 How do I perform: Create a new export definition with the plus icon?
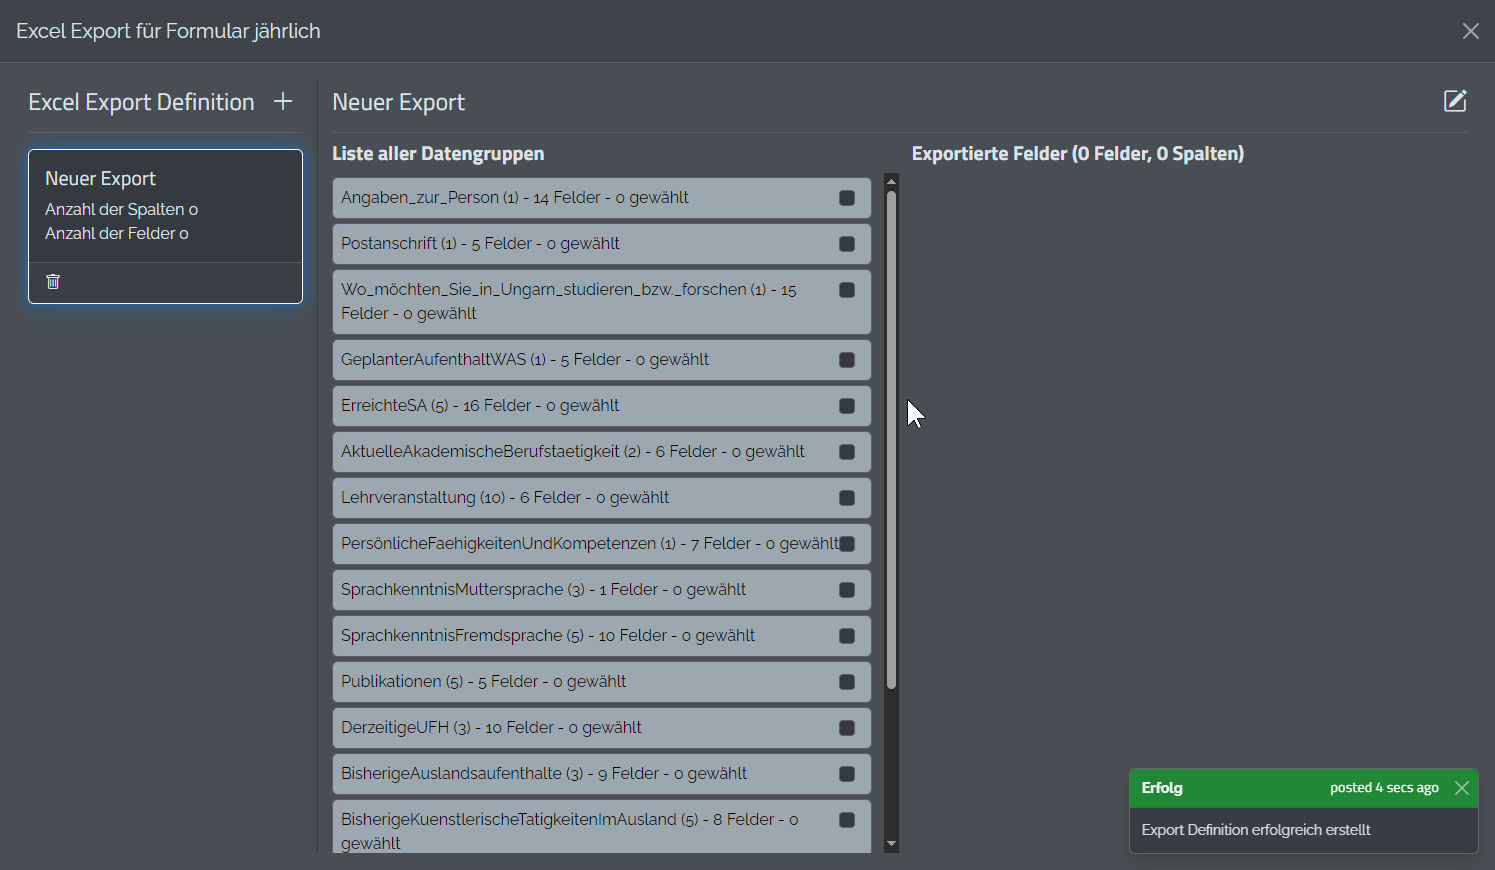[283, 100]
